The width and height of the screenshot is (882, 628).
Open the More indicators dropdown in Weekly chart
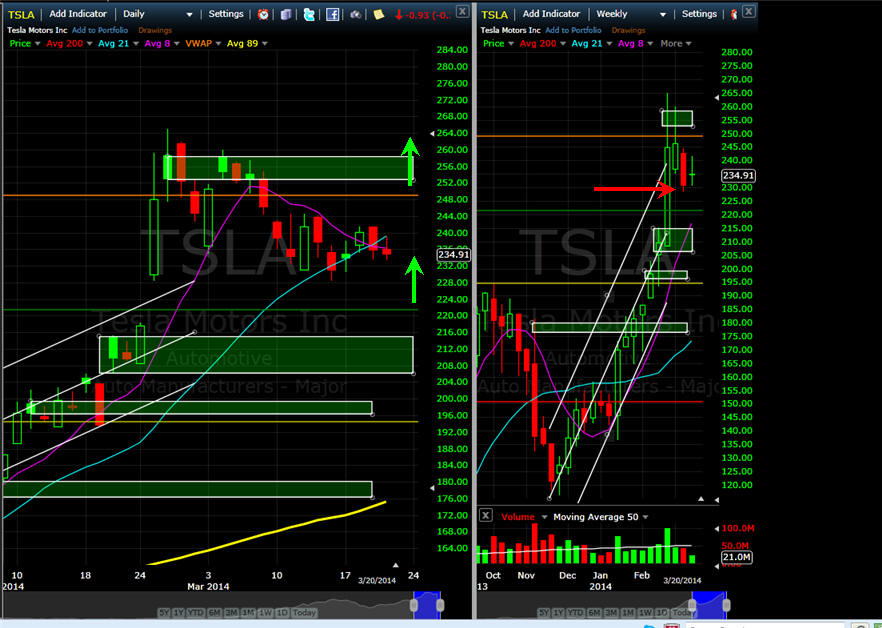click(x=676, y=43)
